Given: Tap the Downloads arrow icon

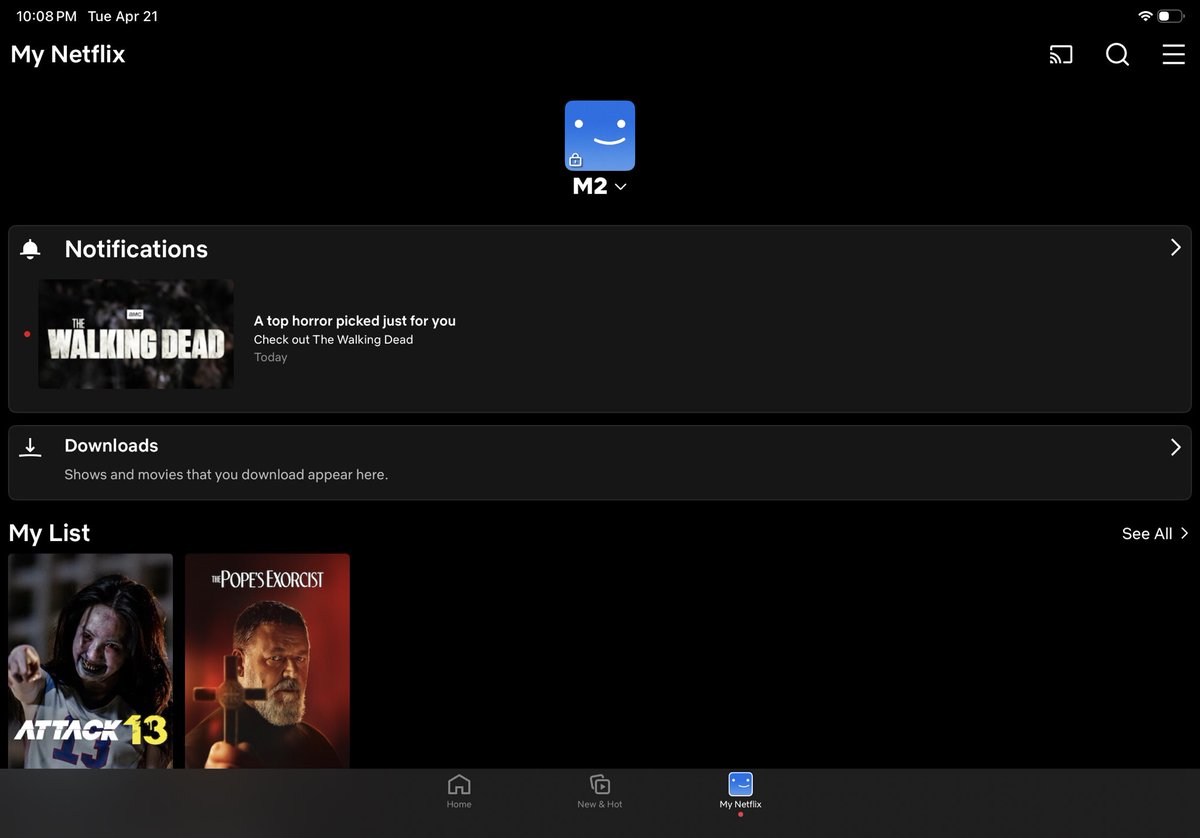Looking at the screenshot, I should 31,447.
